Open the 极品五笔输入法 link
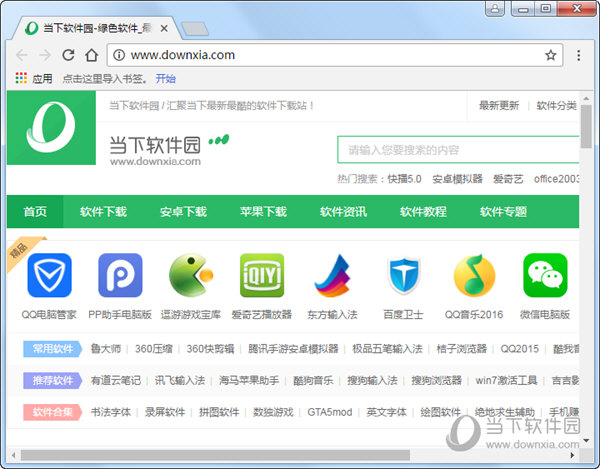The height and width of the screenshot is (469, 600). click(387, 348)
